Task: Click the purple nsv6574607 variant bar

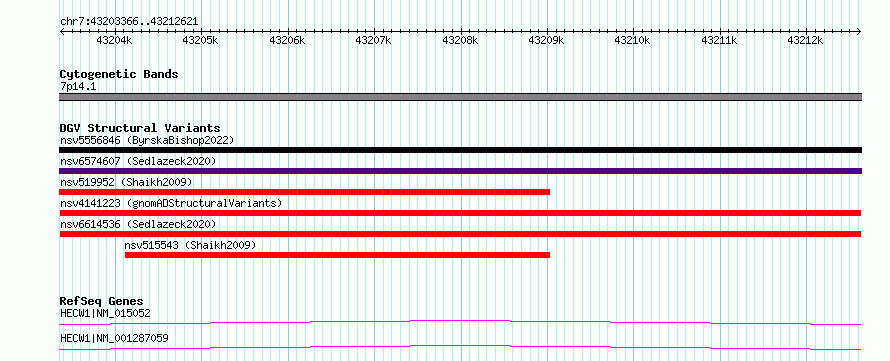Action: click(460, 171)
